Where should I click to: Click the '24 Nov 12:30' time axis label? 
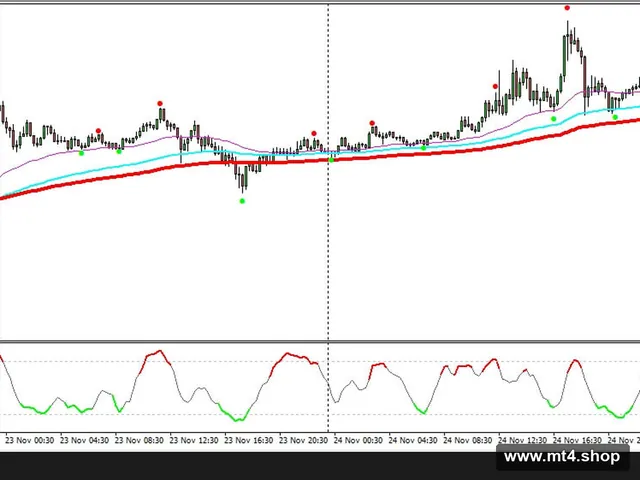pos(522,441)
